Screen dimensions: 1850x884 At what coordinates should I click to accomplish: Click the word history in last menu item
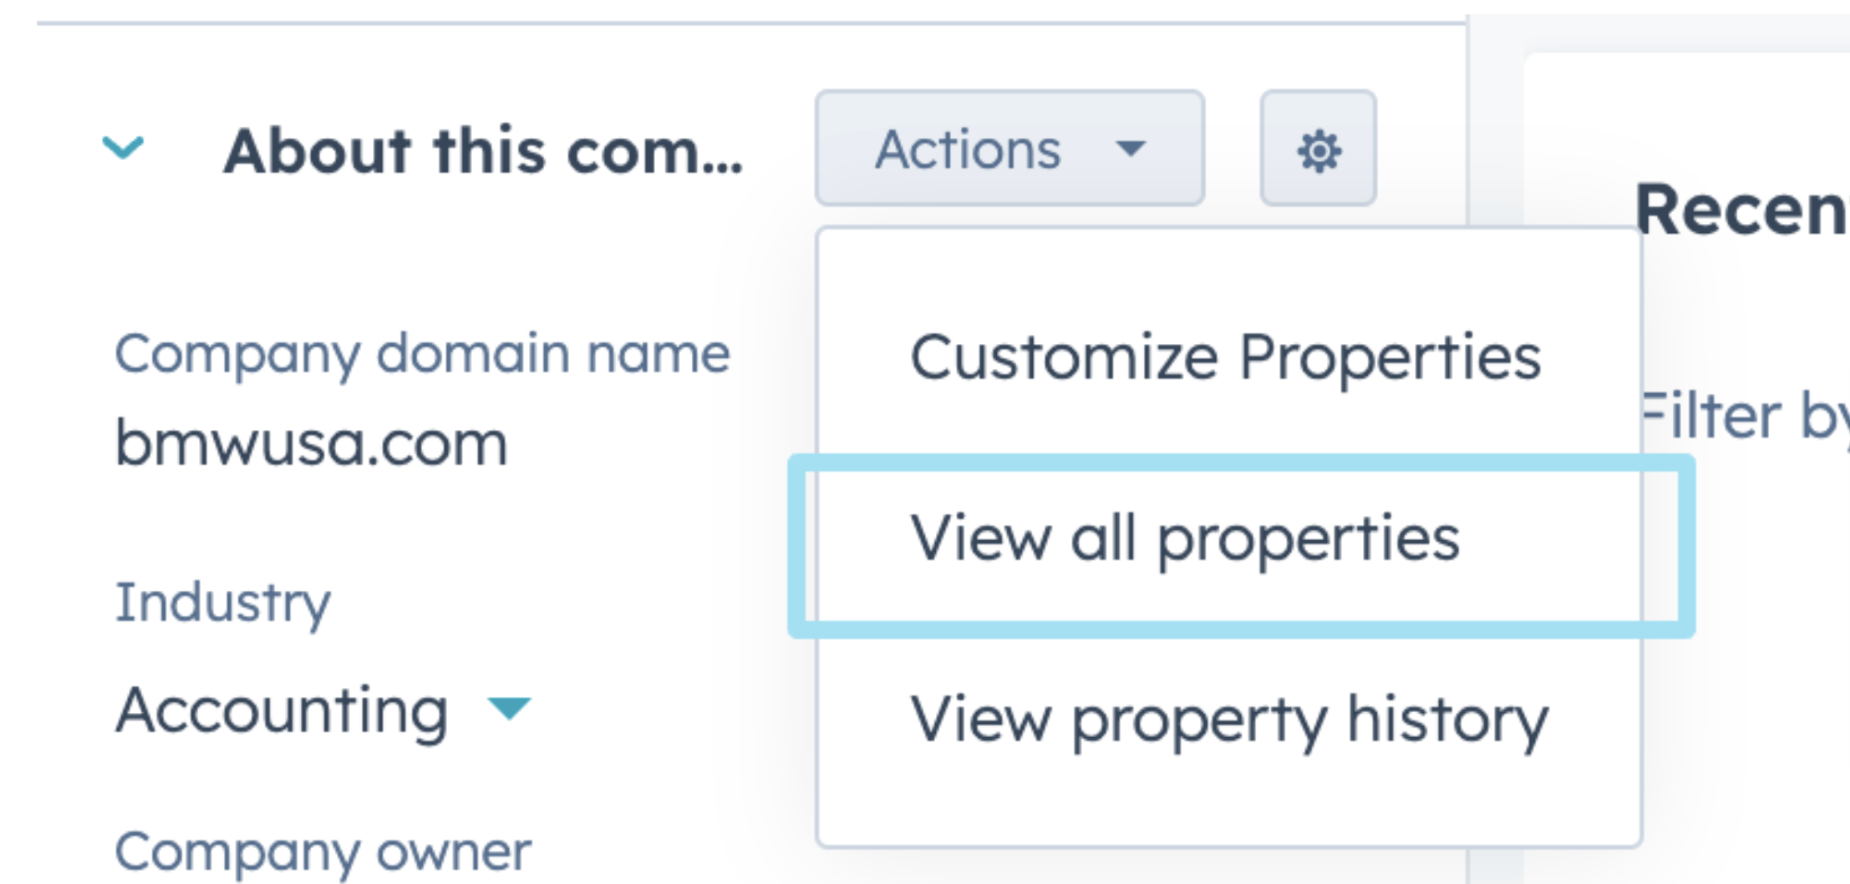1447,720
